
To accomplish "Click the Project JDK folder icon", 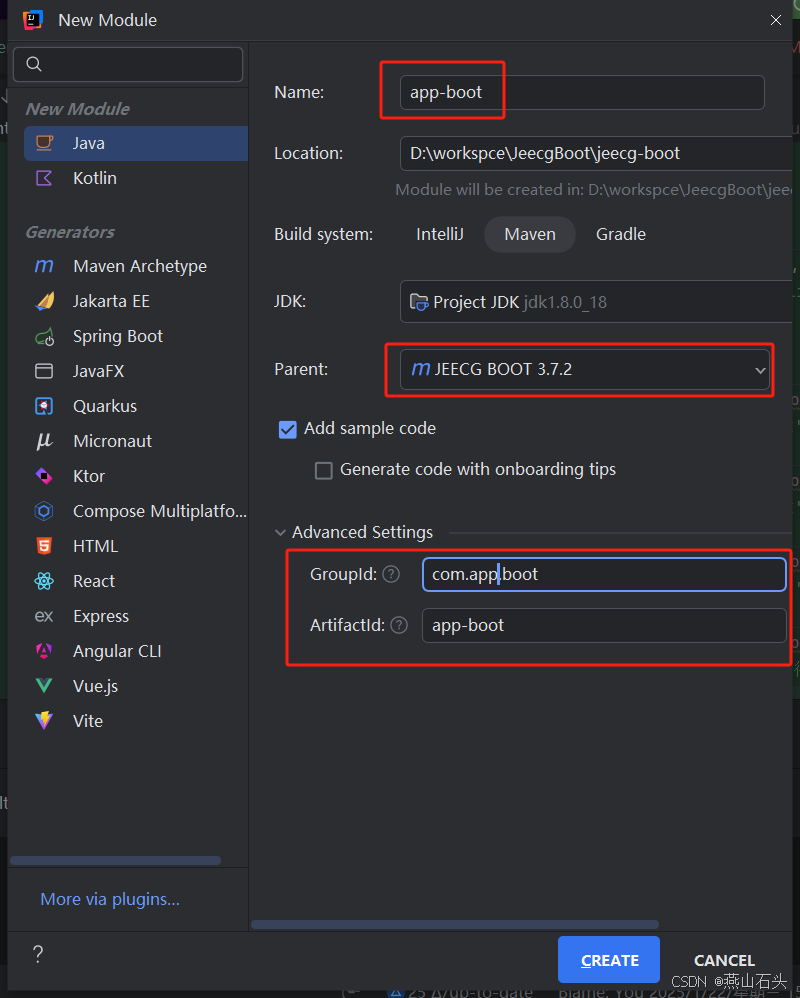I will [419, 302].
